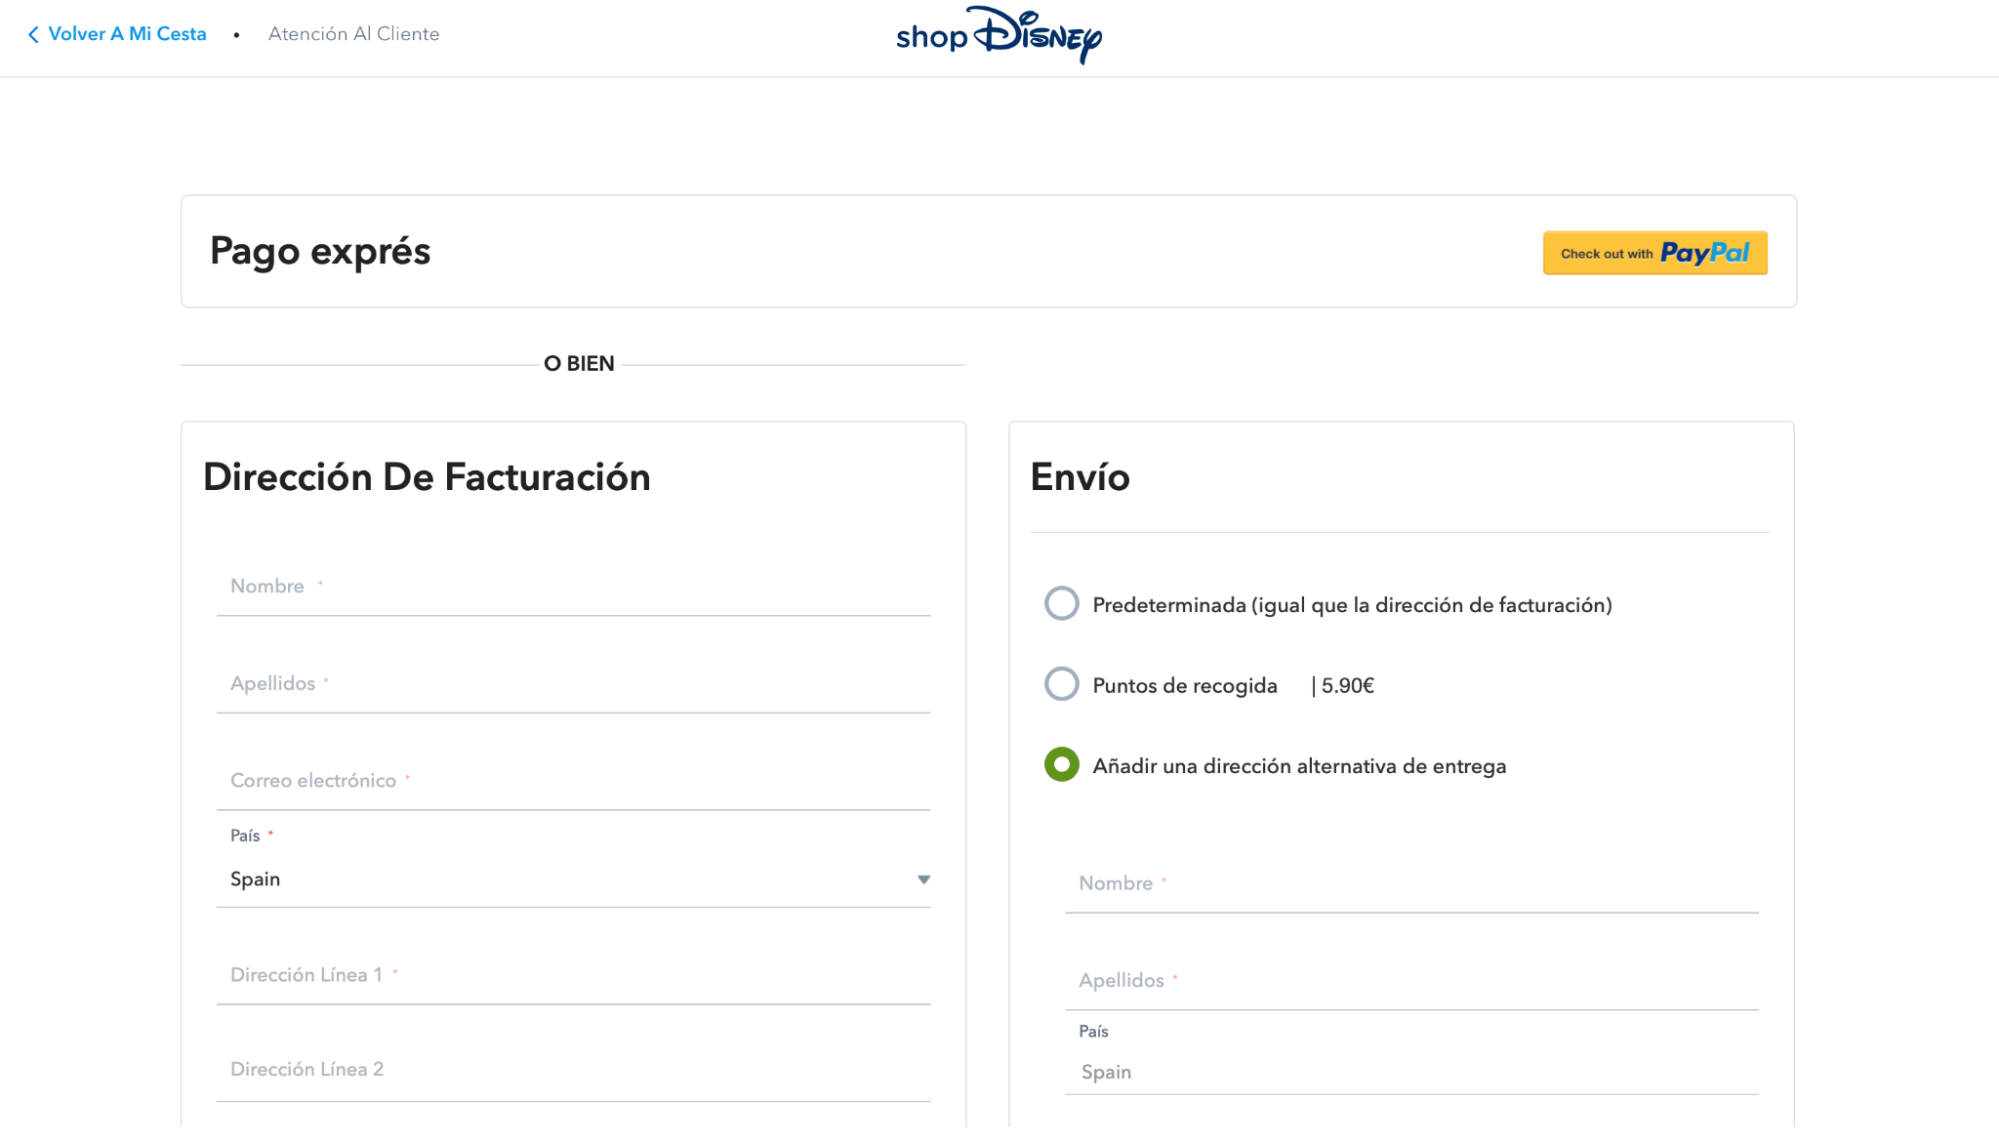1999x1128 pixels.
Task: Check out with PayPal button
Action: [x=1655, y=253]
